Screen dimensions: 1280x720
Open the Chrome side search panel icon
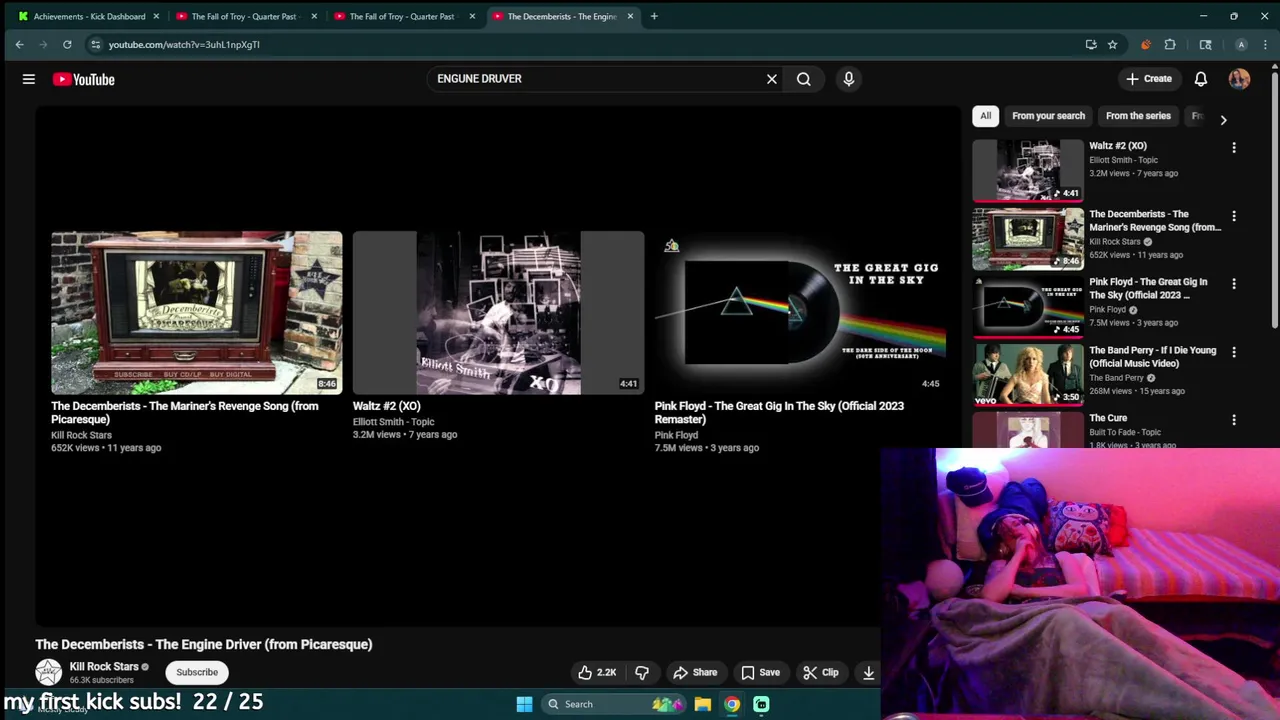tap(1206, 44)
